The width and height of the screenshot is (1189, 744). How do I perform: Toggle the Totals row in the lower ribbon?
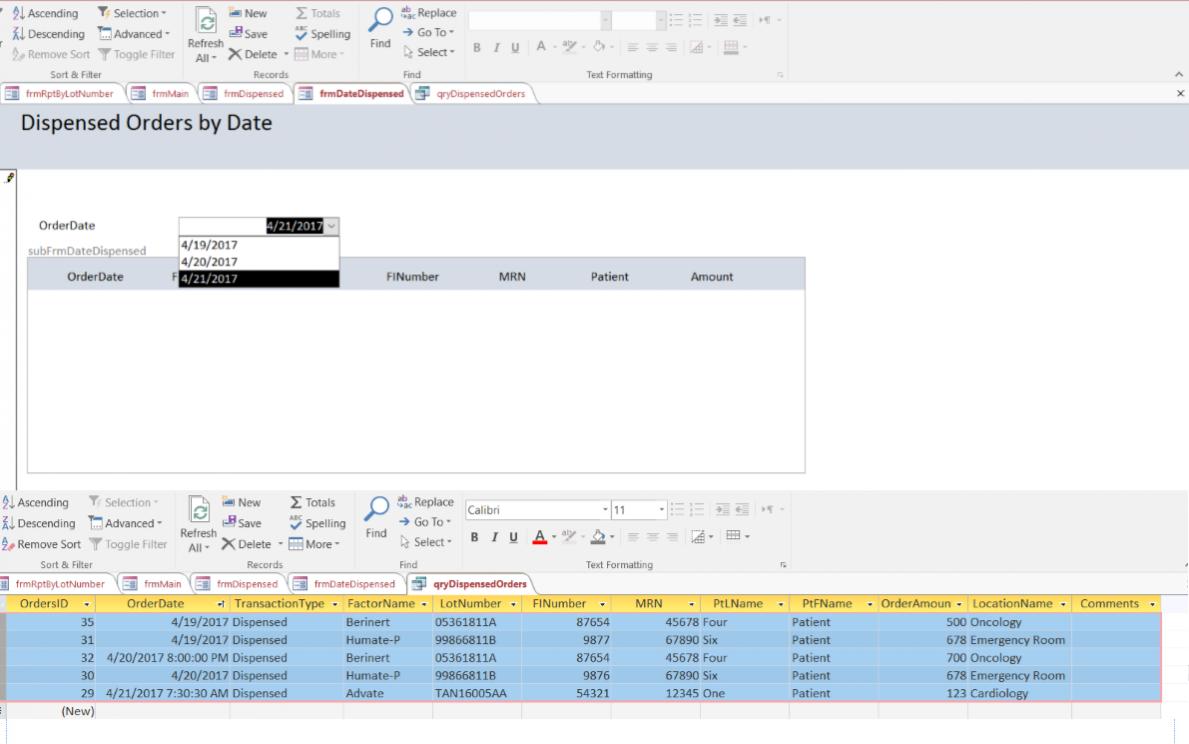pyautogui.click(x=312, y=502)
